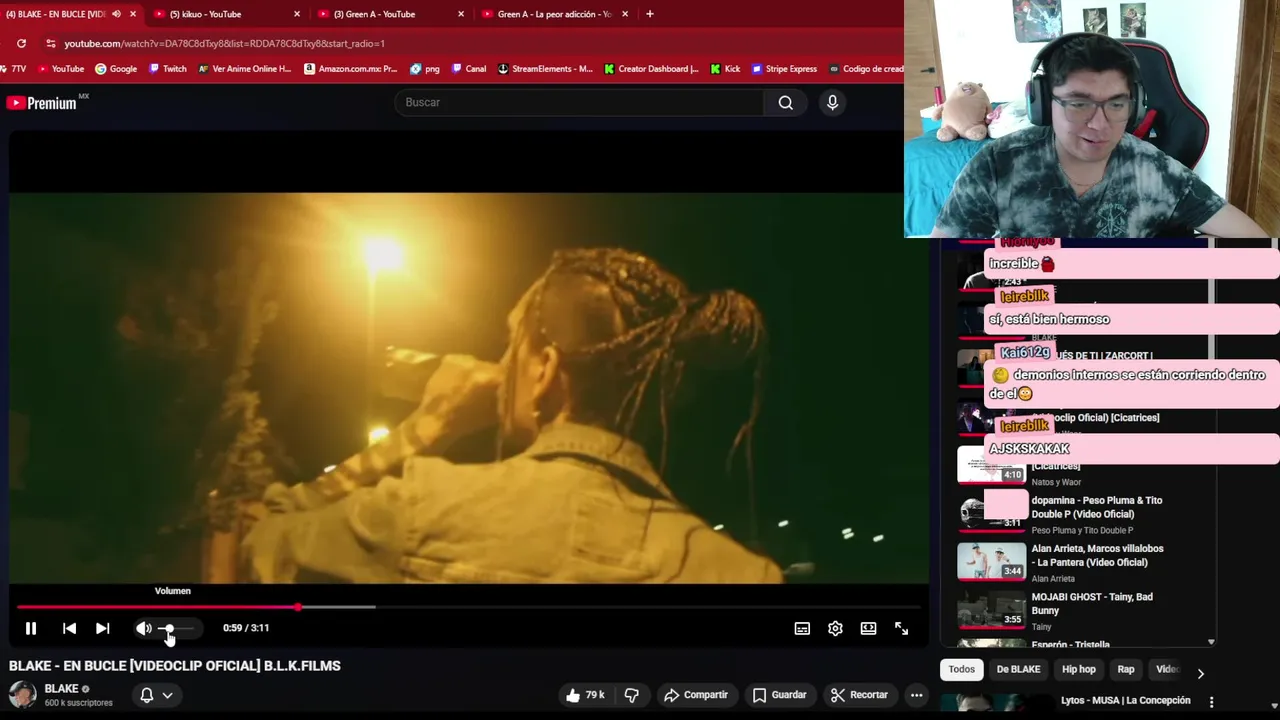Click the Recortar clip button
Viewport: 1280px width, 720px height.
(x=859, y=695)
